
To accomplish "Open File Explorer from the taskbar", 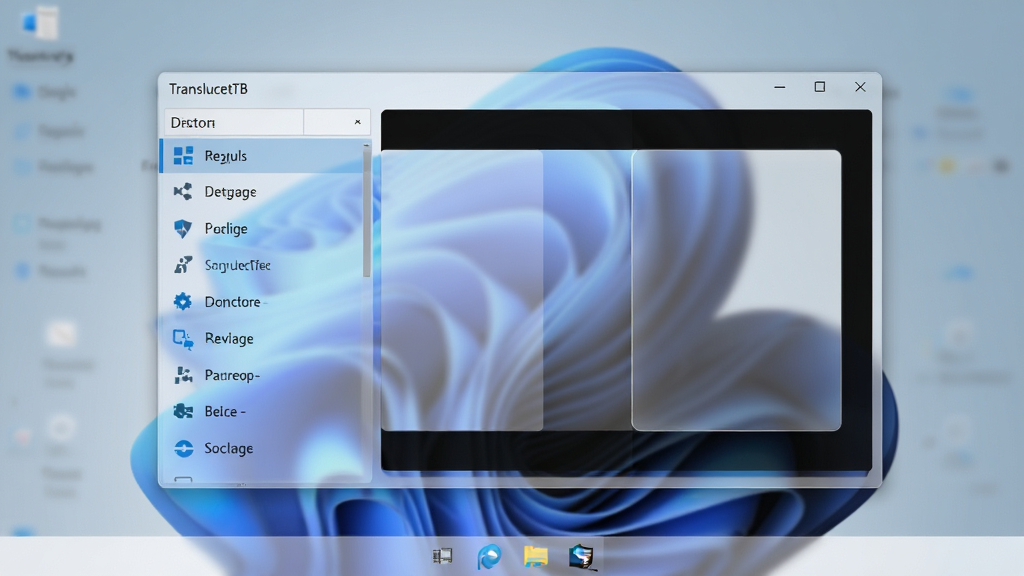I will pos(536,556).
